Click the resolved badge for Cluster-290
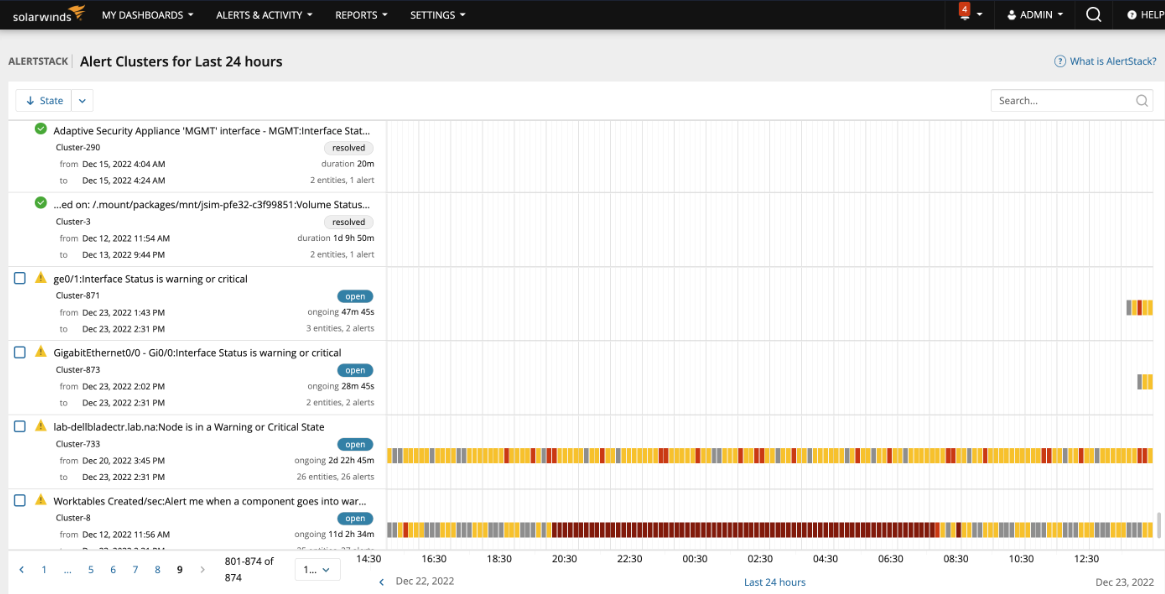Image resolution: width=1165 pixels, height=594 pixels. (348, 147)
